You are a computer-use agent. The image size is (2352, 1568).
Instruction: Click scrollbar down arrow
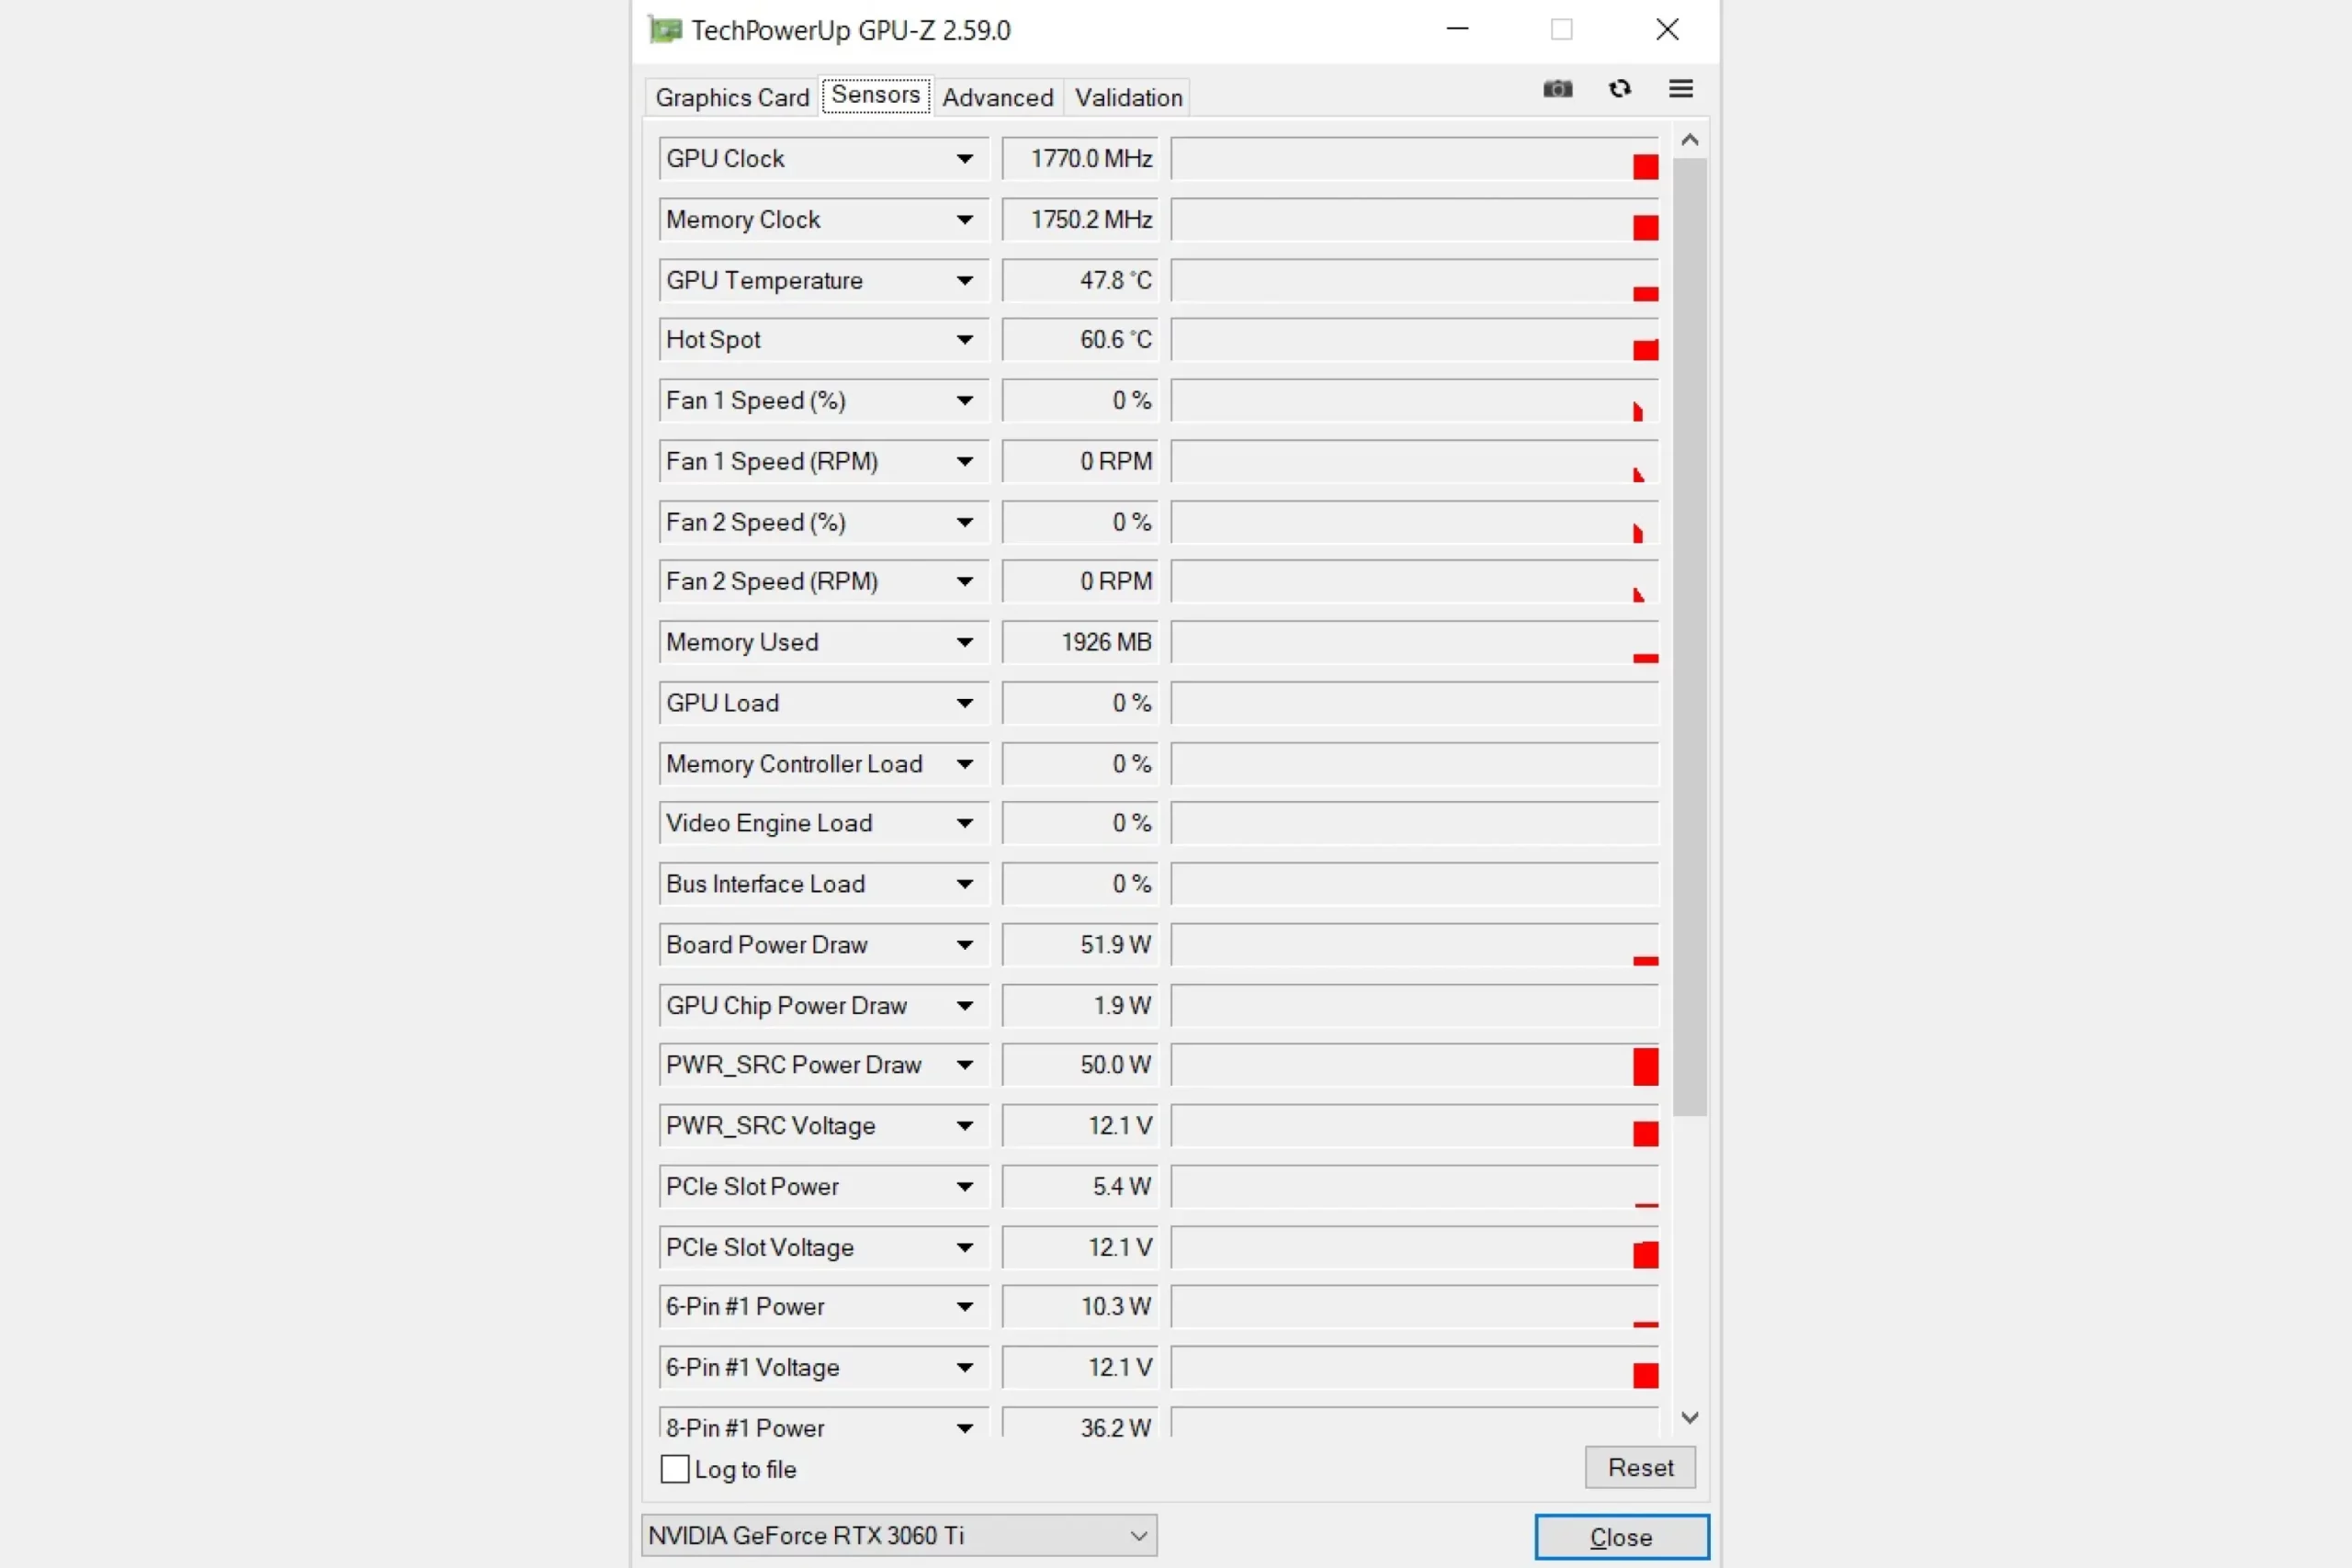(x=1689, y=1417)
